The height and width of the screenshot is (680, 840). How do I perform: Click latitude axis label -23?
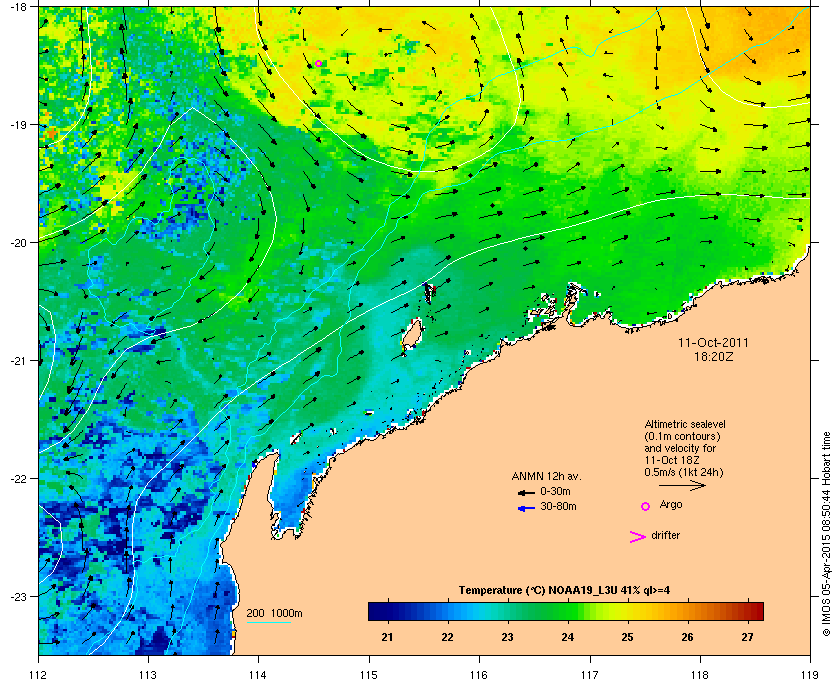pyautogui.click(x=18, y=596)
